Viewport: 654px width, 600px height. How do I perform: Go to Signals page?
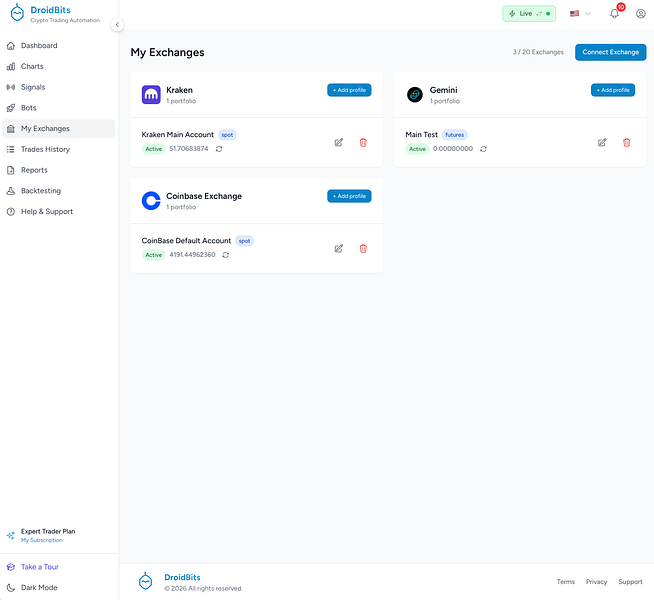[x=58, y=87]
